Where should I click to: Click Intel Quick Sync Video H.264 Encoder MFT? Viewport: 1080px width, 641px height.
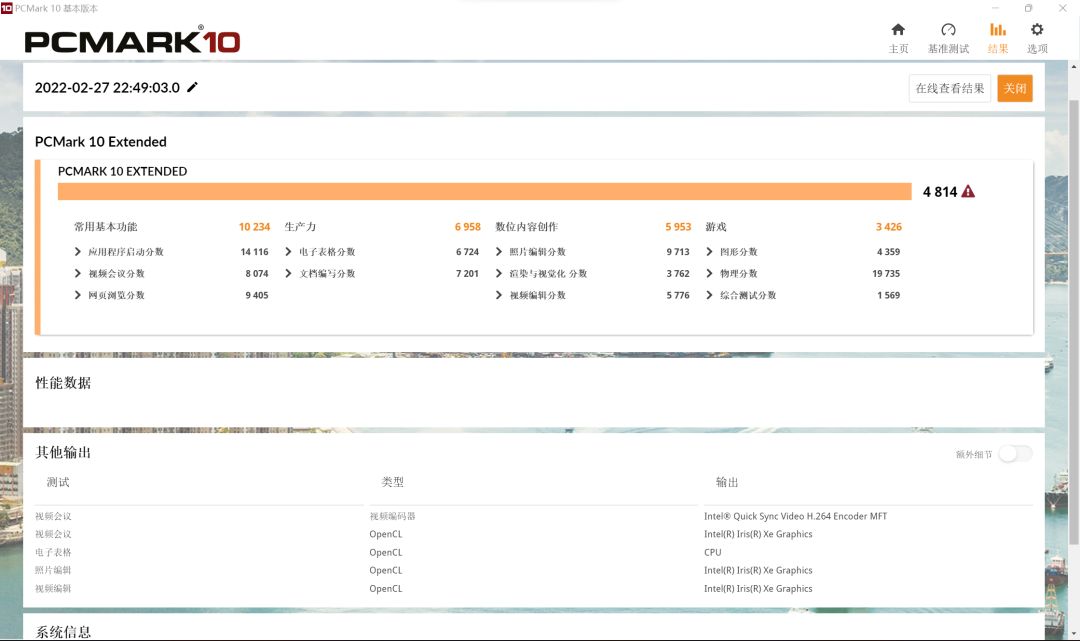(x=796, y=516)
